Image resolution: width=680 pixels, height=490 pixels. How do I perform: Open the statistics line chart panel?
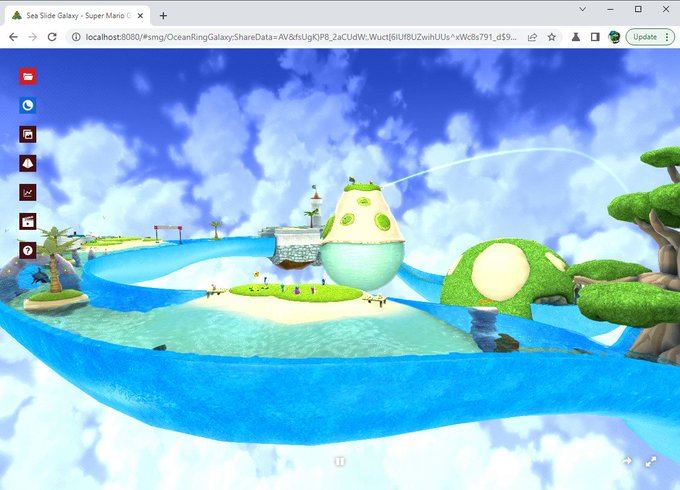[x=28, y=193]
